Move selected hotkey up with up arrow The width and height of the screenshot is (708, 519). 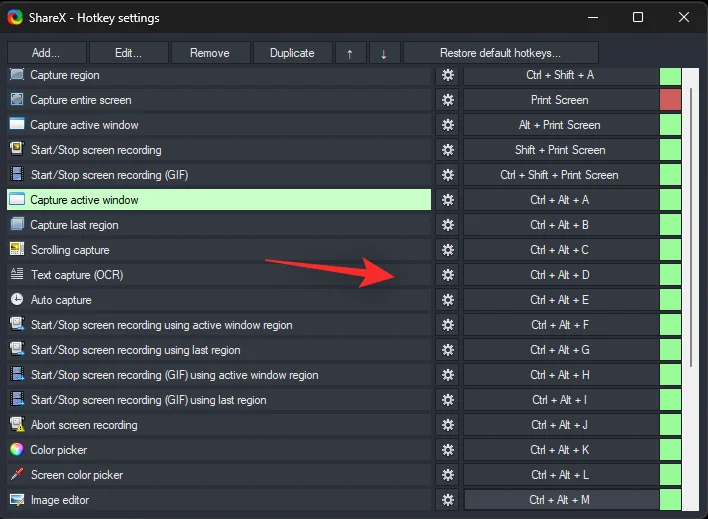coord(349,53)
